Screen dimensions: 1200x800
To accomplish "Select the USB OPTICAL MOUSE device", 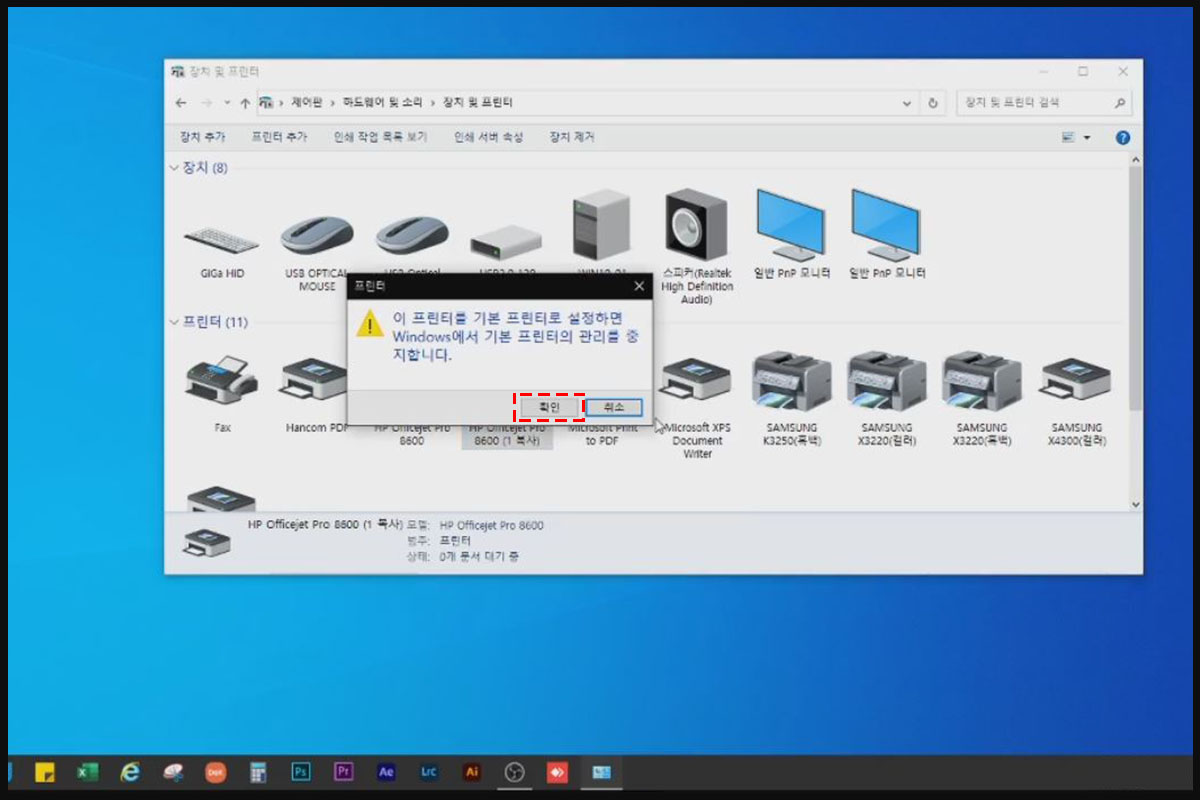I will [317, 252].
